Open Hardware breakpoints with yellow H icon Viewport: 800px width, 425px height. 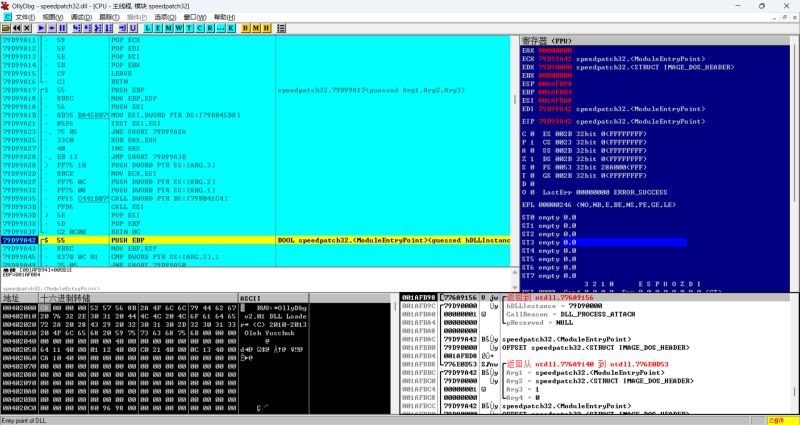click(266, 28)
